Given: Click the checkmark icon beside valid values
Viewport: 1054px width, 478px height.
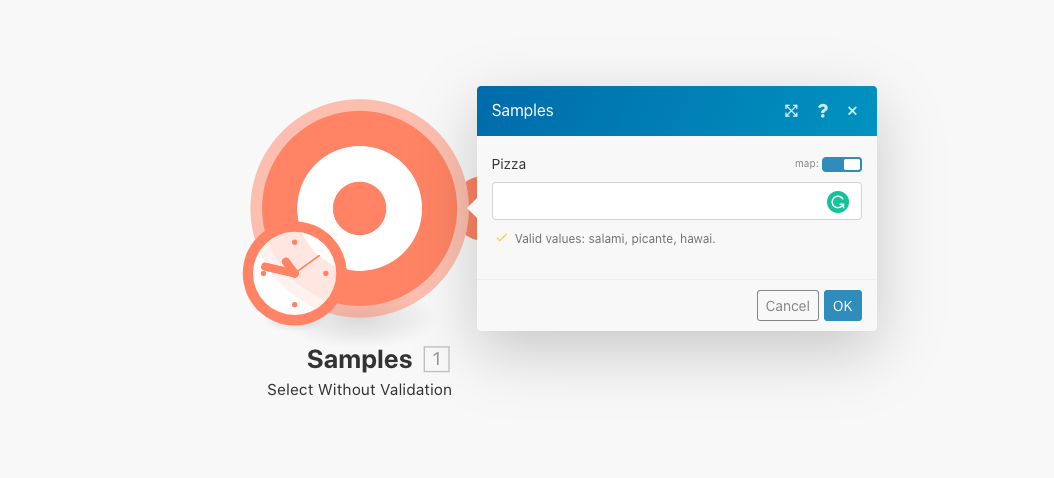Looking at the screenshot, I should (x=502, y=239).
